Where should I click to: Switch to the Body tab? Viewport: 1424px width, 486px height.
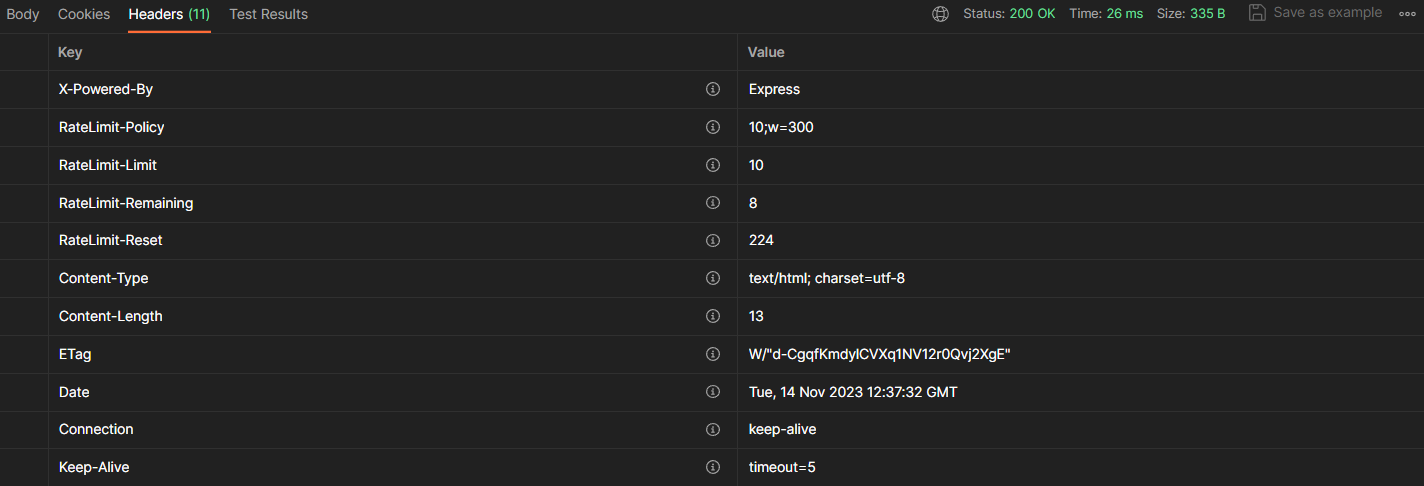tap(23, 14)
